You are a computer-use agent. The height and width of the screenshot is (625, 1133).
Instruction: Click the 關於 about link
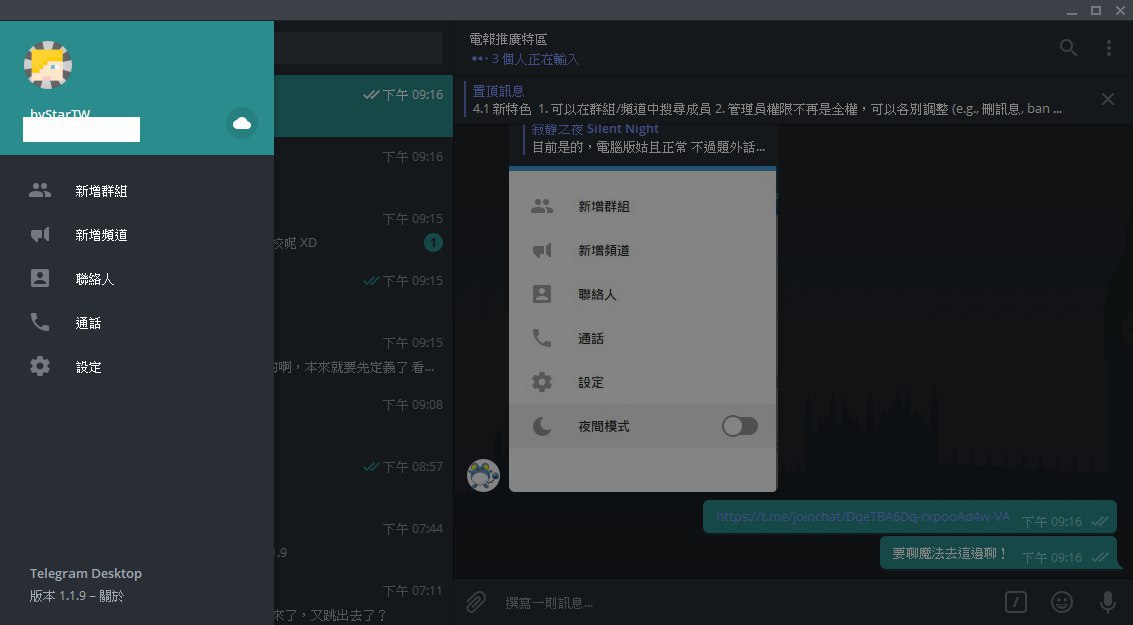pos(112,596)
